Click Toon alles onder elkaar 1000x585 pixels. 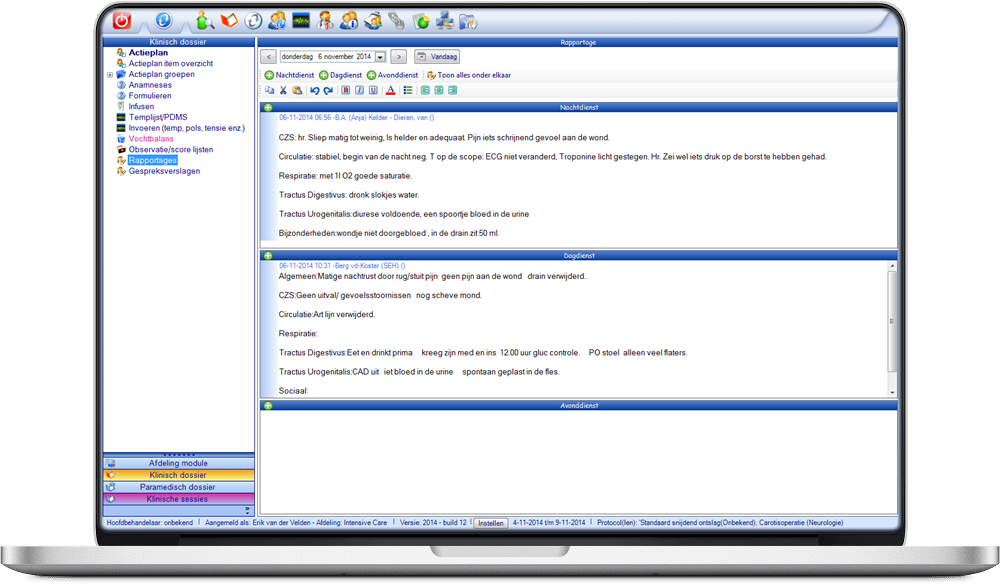pos(469,75)
